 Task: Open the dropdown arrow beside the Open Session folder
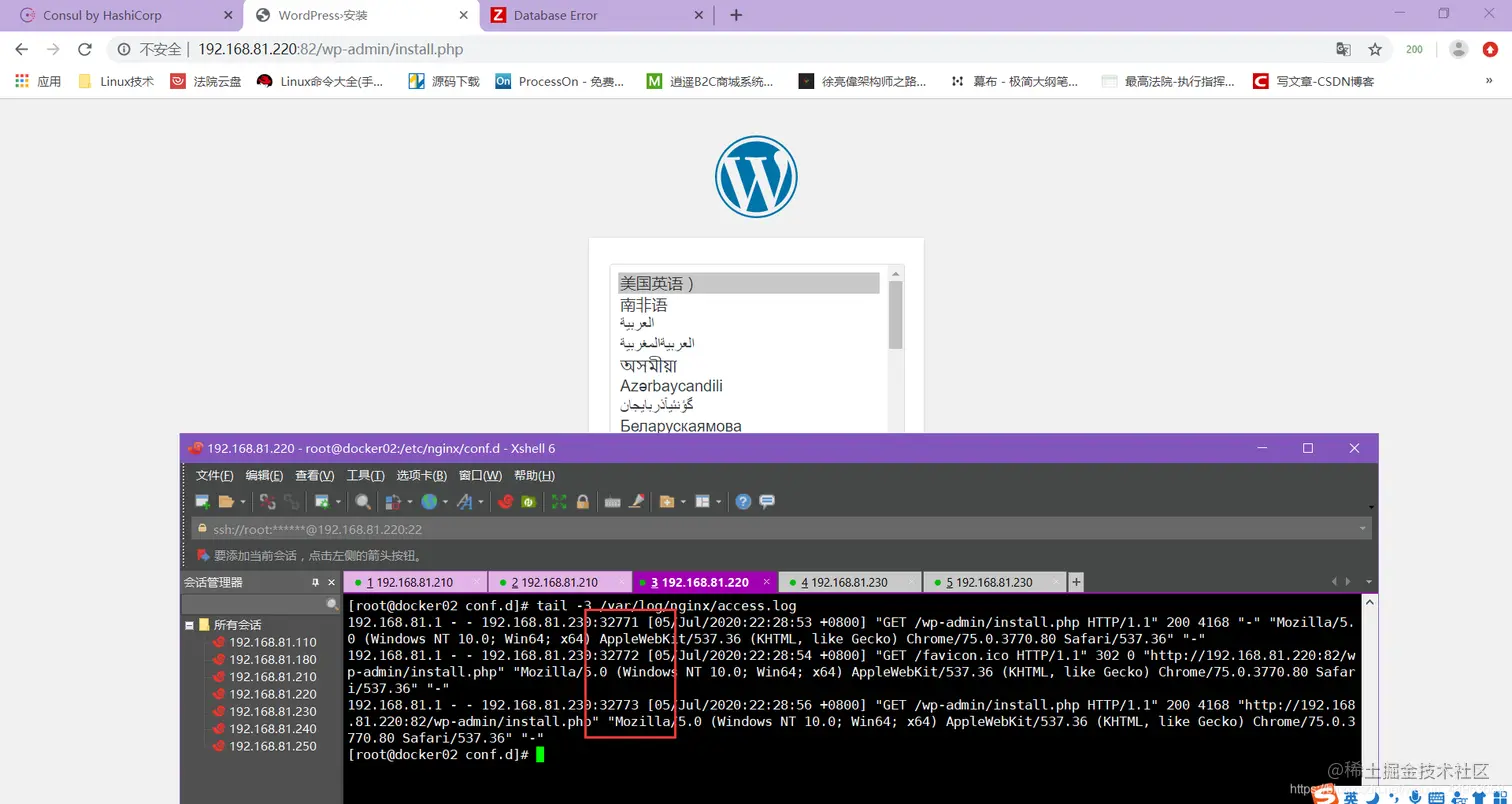click(243, 502)
